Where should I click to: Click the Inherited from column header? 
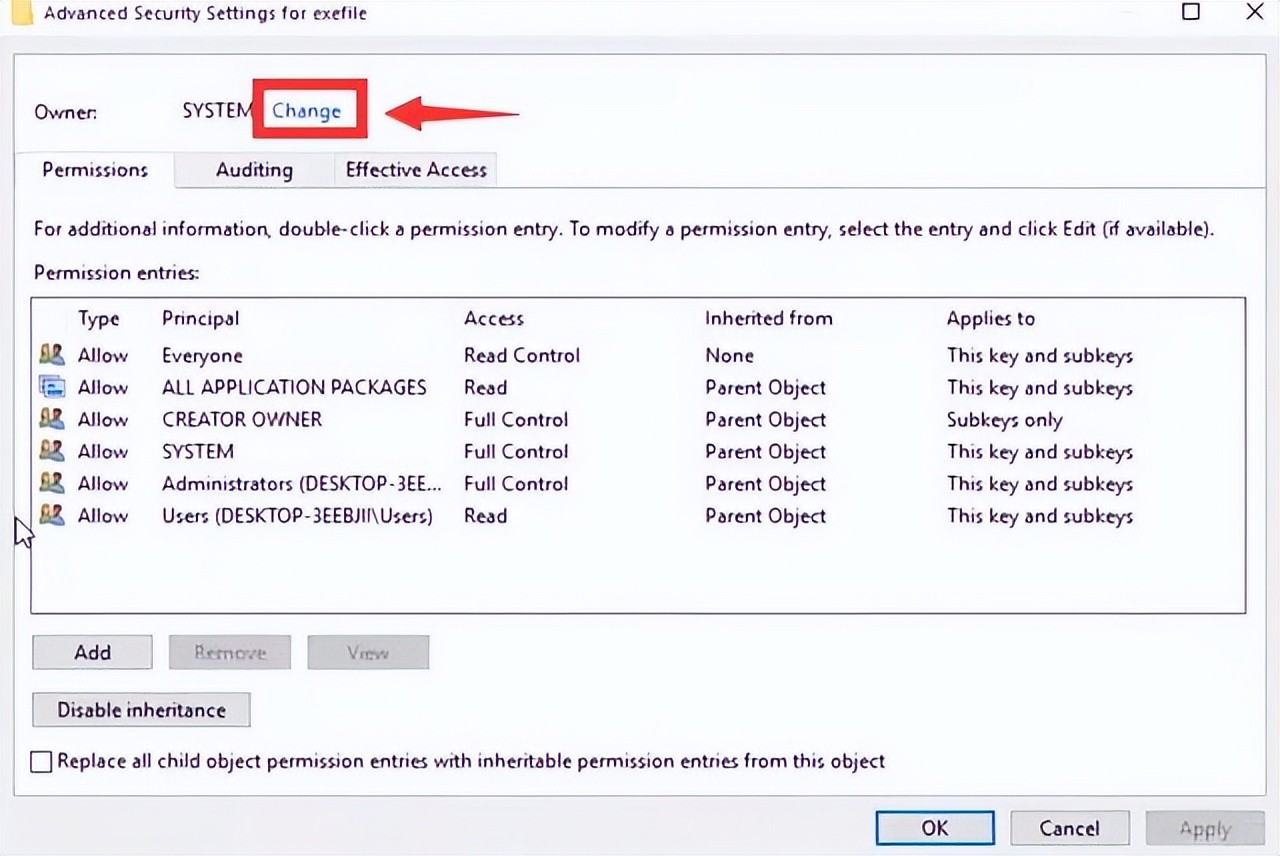coord(768,319)
